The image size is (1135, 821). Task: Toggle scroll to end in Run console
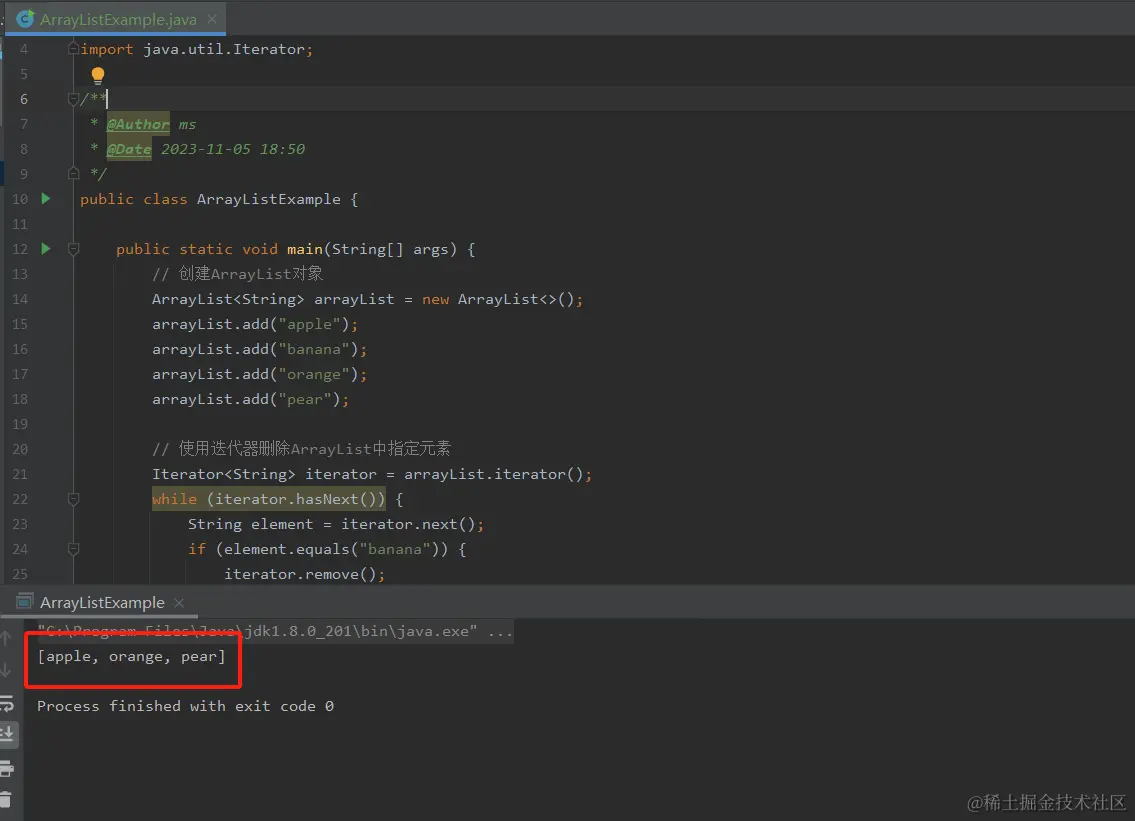pos(7,734)
